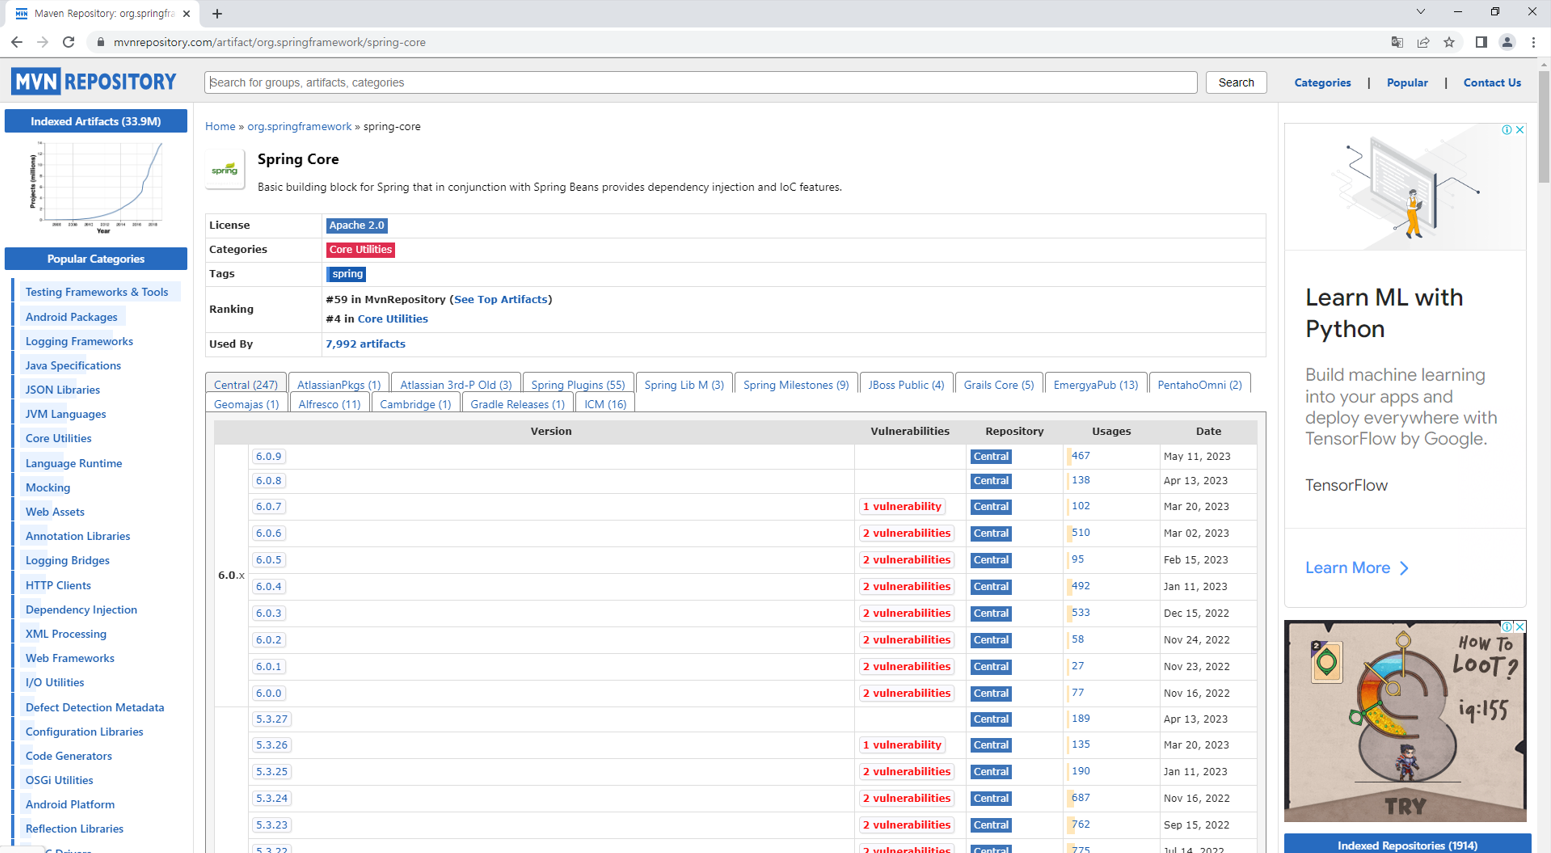Go to Home breadcrumb
The height and width of the screenshot is (853, 1551).
(x=220, y=127)
